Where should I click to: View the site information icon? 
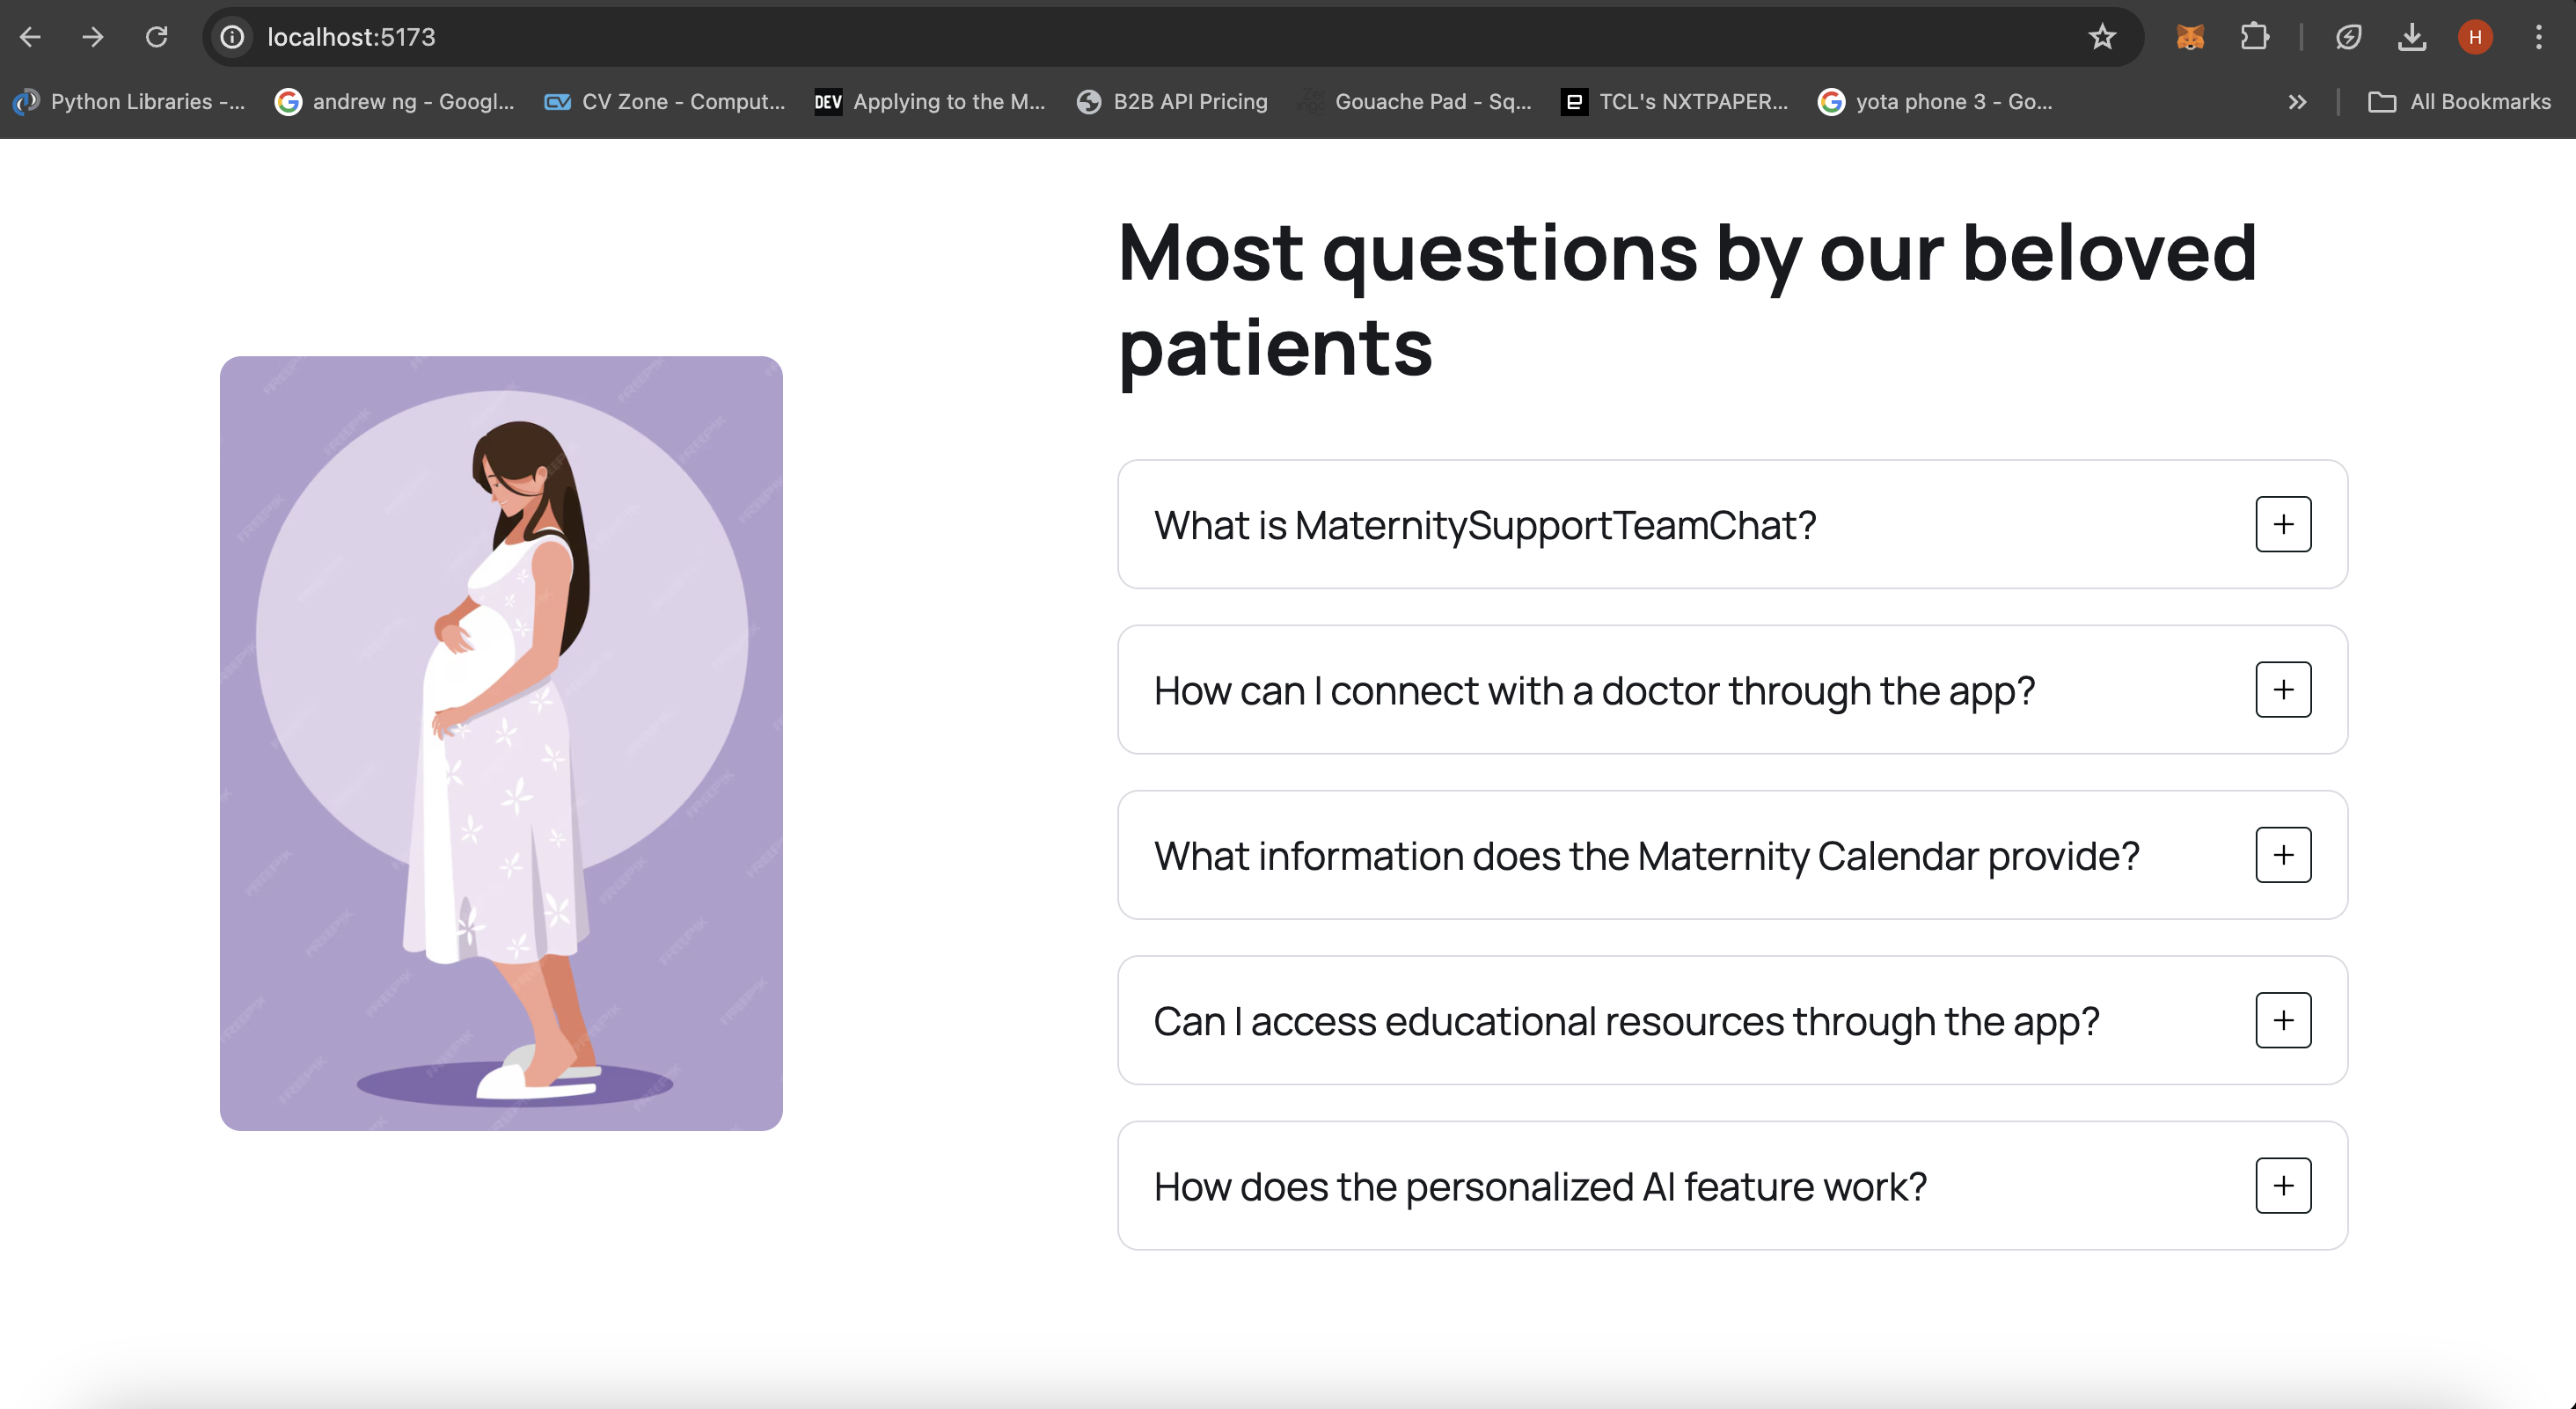click(x=232, y=37)
